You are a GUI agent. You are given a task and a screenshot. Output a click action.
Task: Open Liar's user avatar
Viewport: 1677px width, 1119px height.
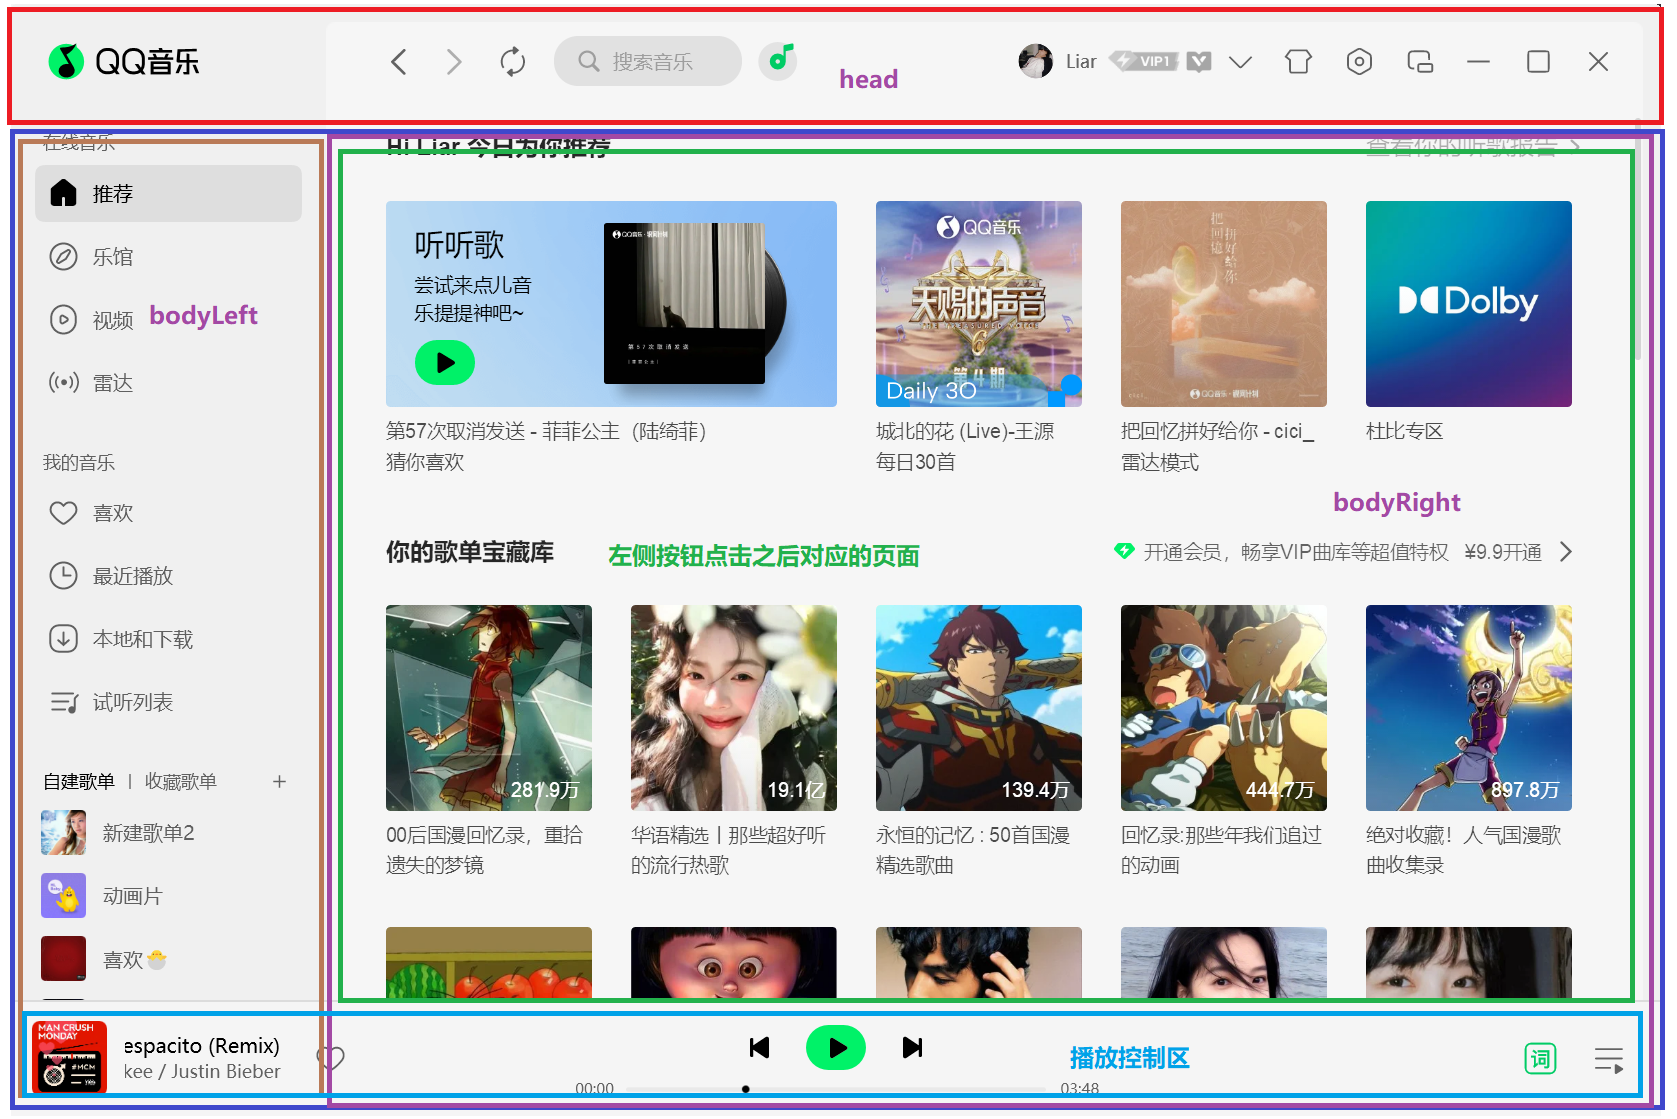pos(1035,61)
